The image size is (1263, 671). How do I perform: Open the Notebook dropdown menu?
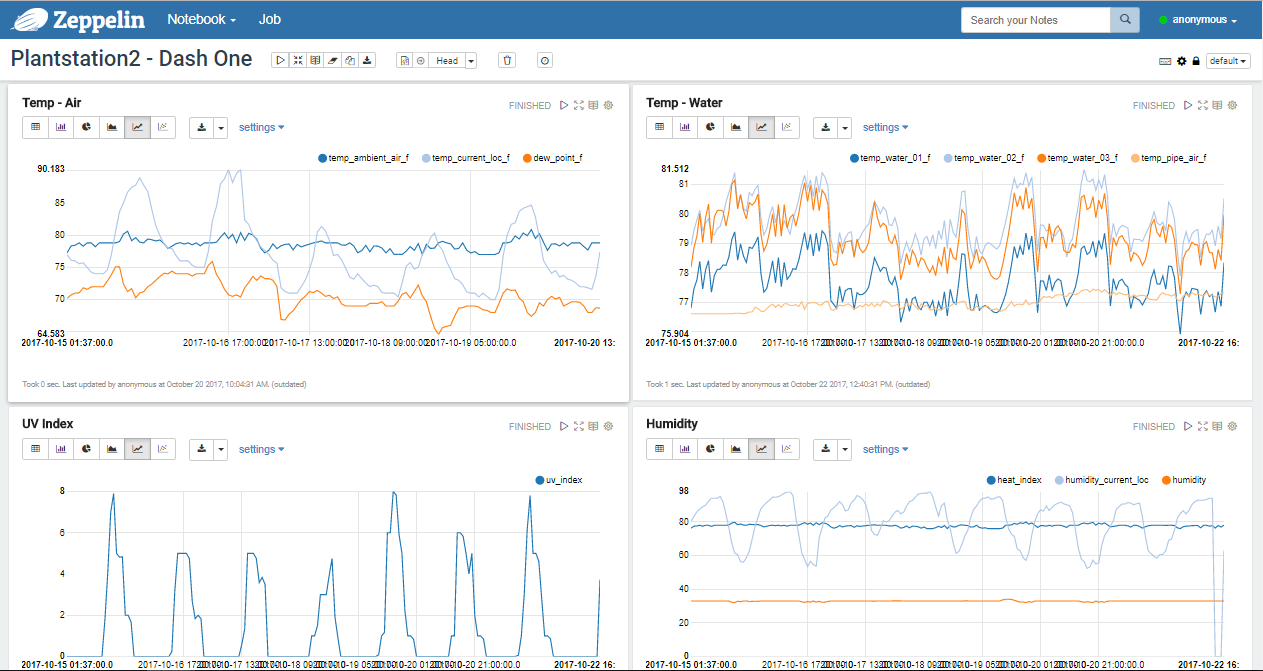click(x=202, y=19)
